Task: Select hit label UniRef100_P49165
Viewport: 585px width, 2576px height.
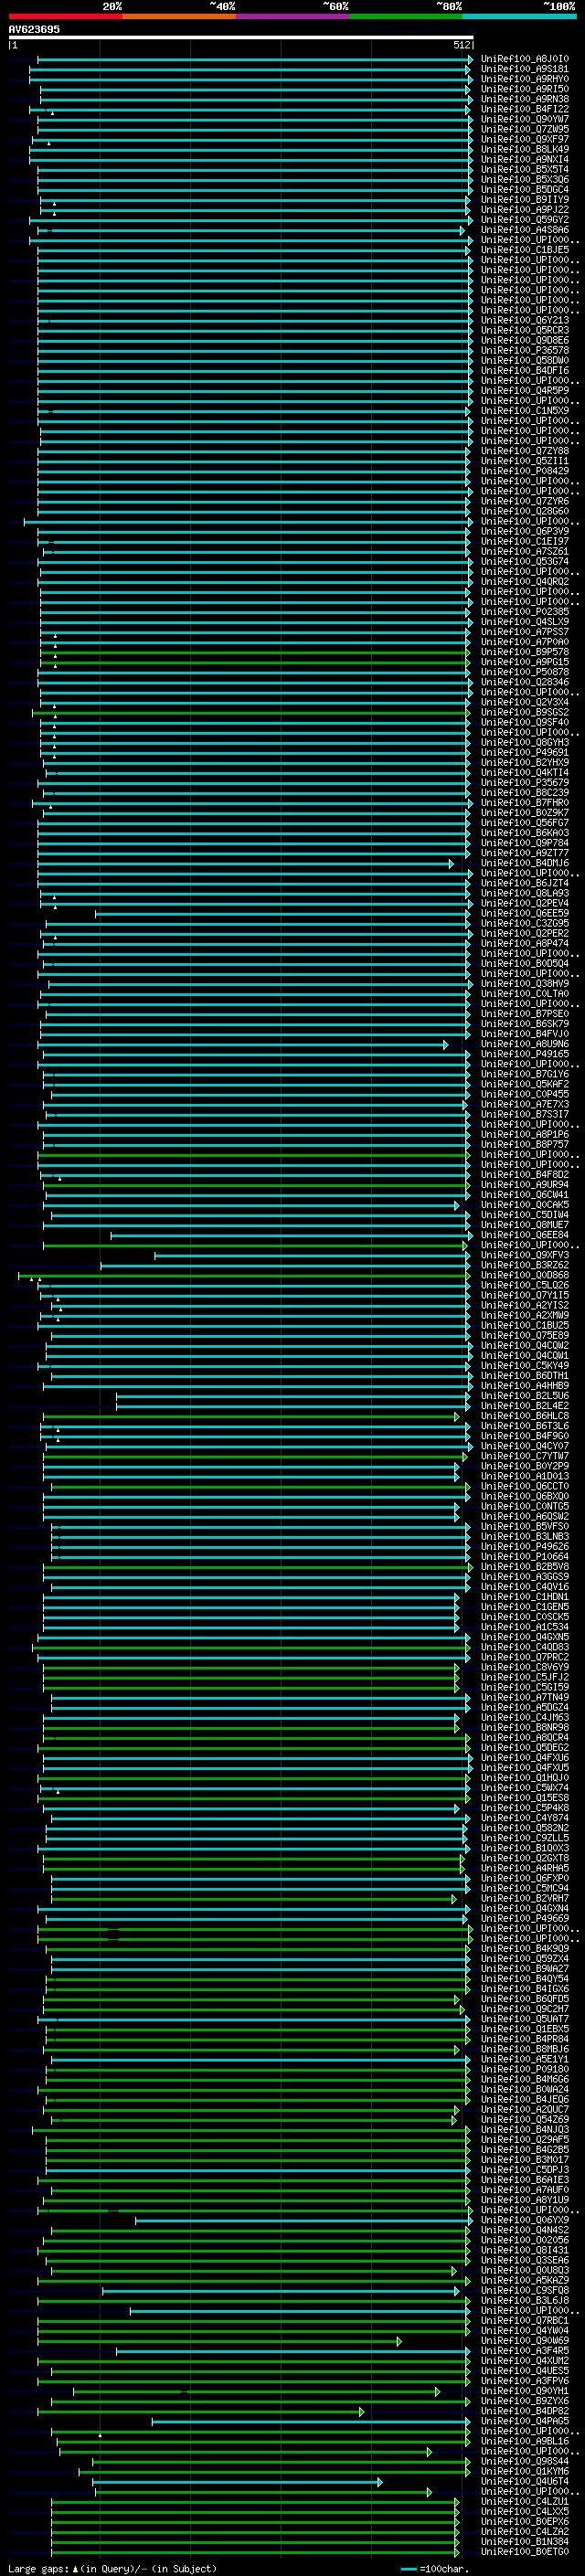Action: tap(525, 1053)
